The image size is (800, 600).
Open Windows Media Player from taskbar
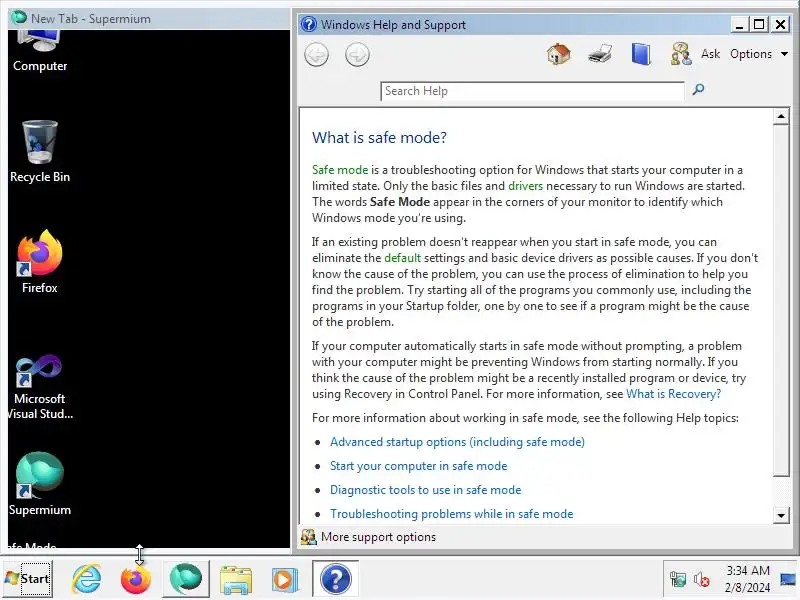(285, 580)
